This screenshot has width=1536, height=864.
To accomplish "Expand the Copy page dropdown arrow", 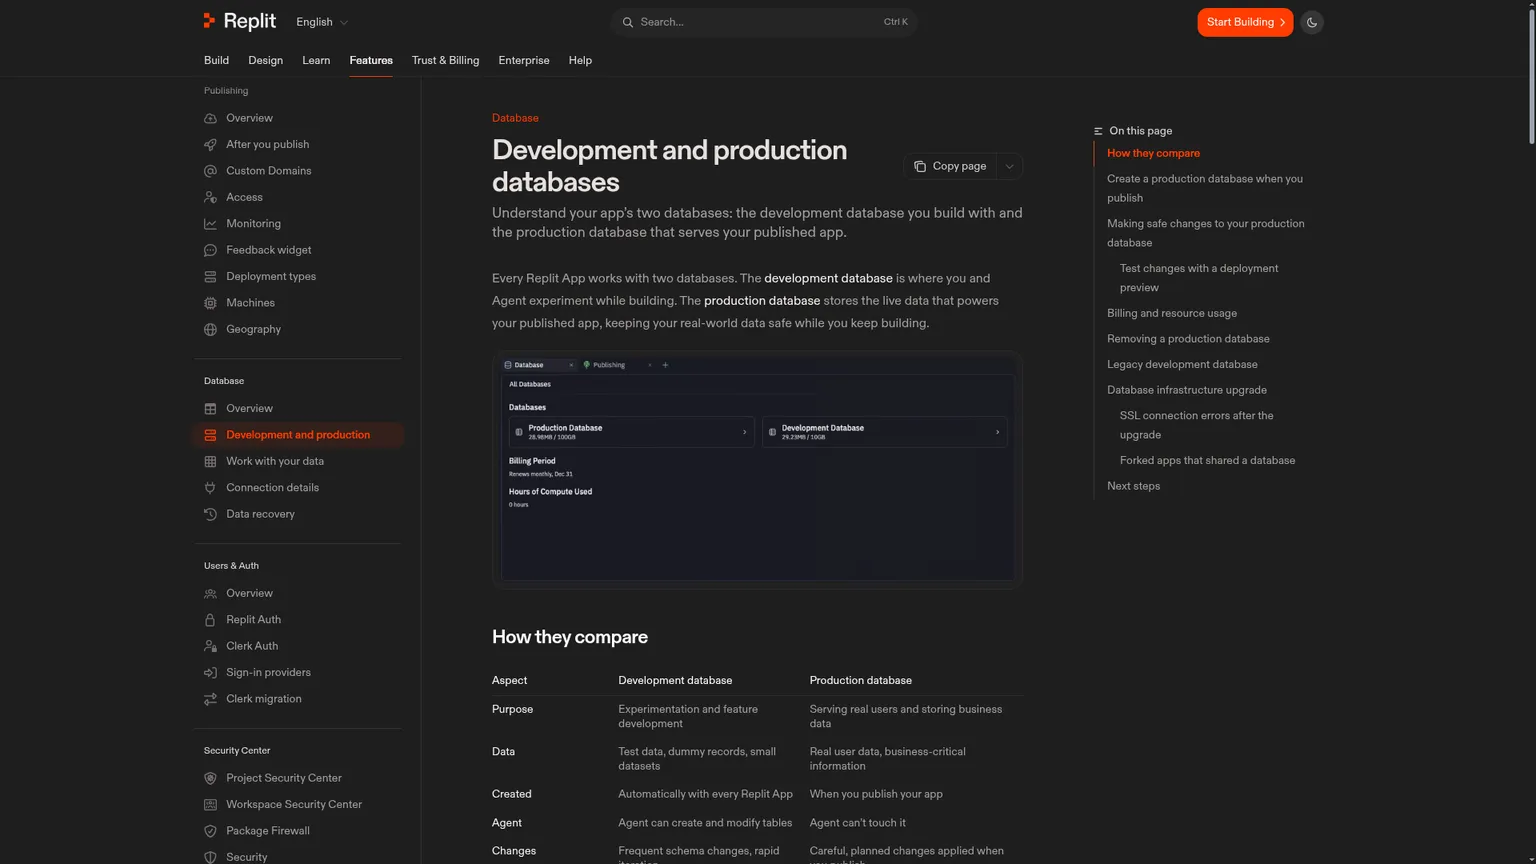I will coord(1009,166).
